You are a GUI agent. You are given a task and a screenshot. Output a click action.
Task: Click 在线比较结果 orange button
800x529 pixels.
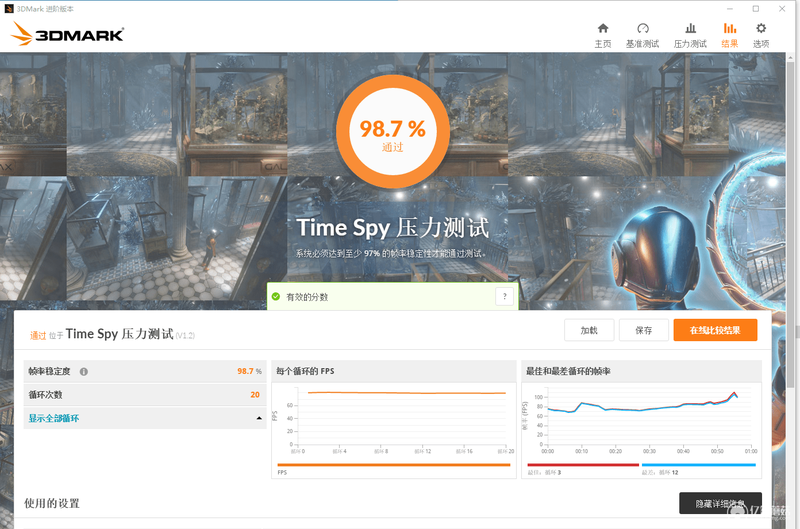click(715, 330)
